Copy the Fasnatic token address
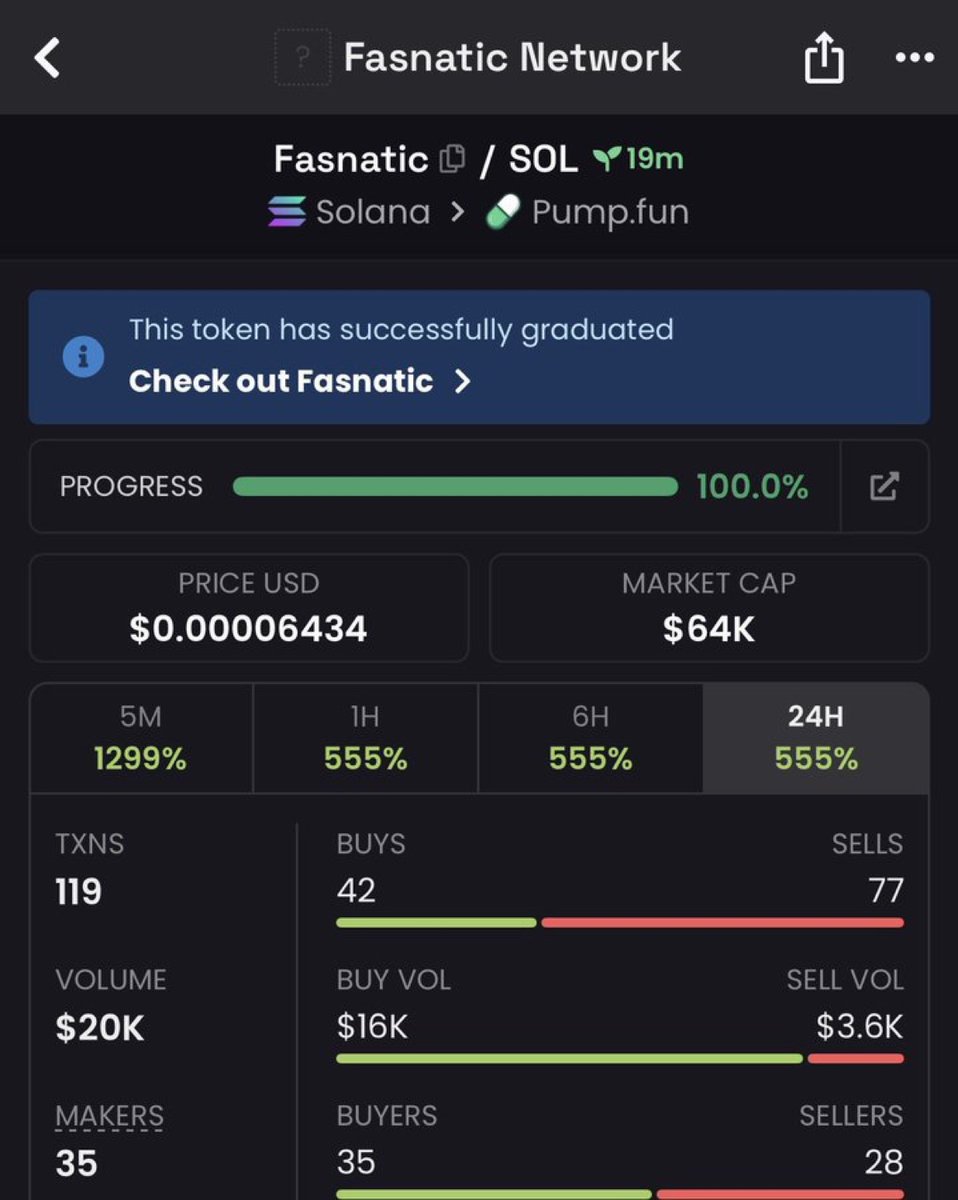The image size is (958, 1200). click(x=452, y=159)
